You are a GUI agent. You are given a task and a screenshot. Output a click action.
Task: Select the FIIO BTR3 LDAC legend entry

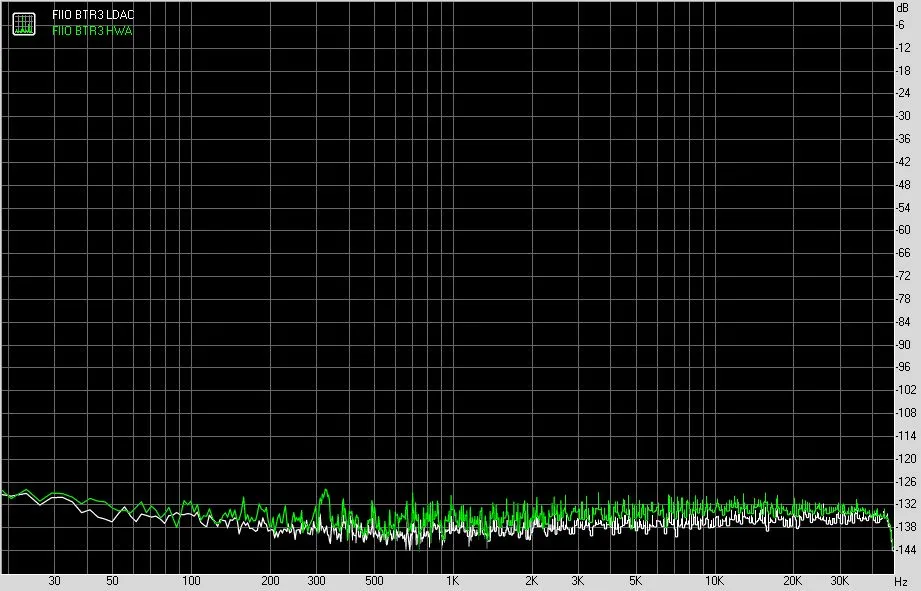tap(93, 15)
